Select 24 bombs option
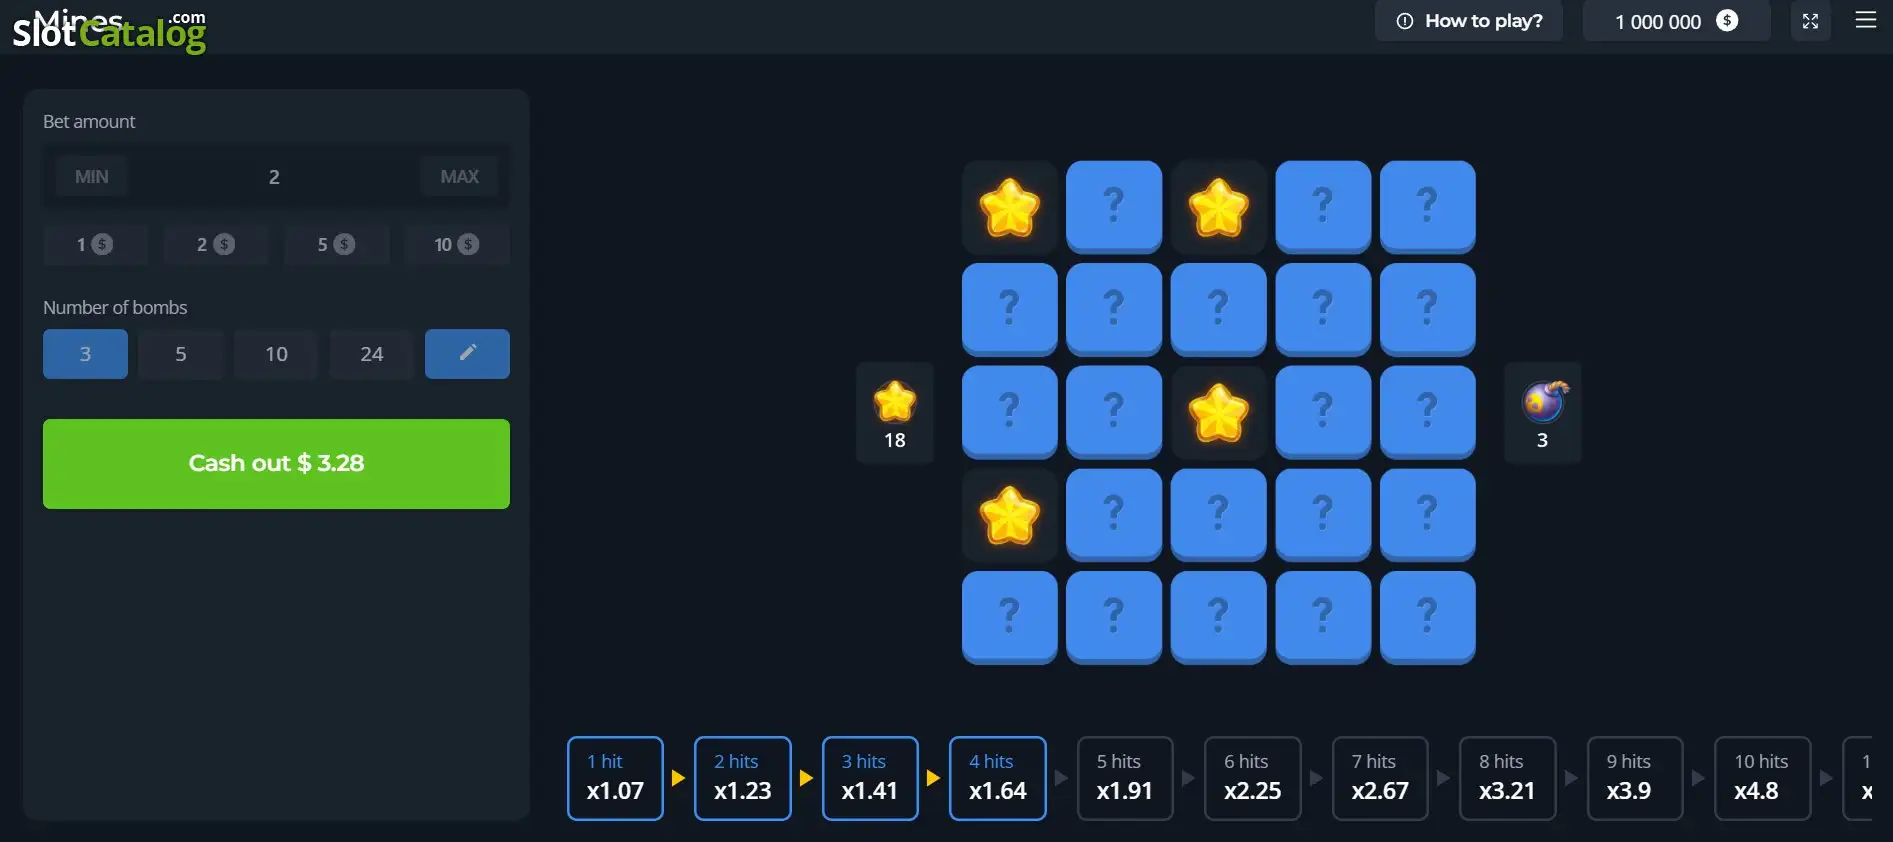Image resolution: width=1893 pixels, height=842 pixels. coord(372,353)
